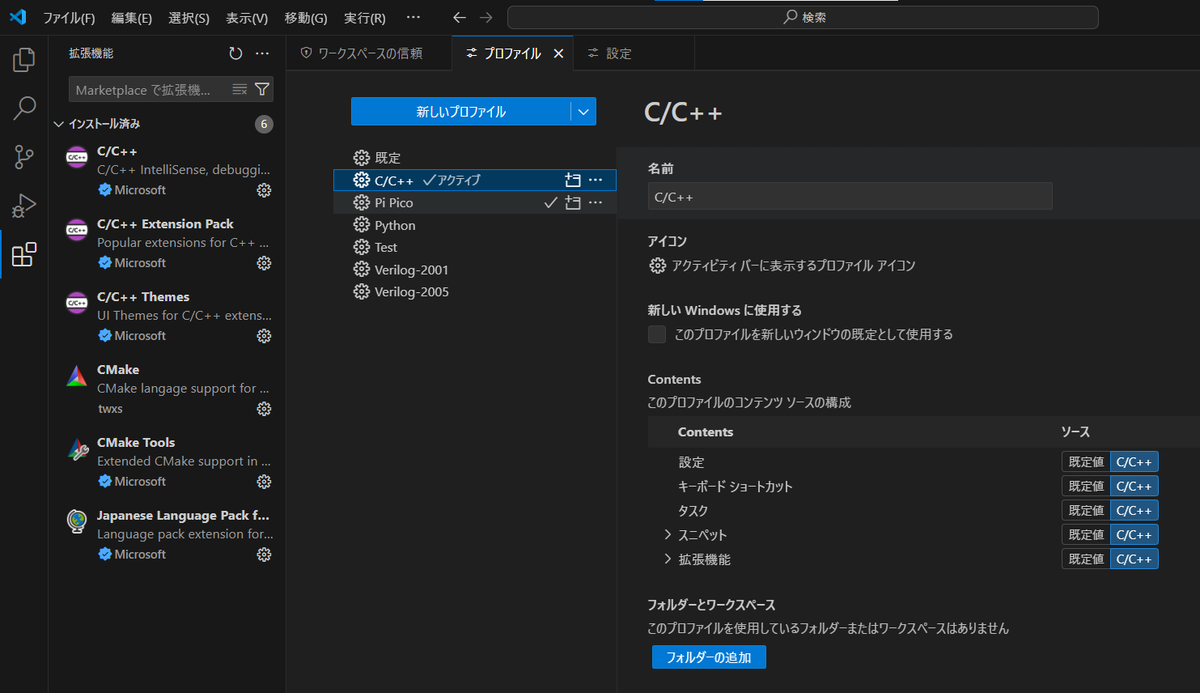This screenshot has height=693, width=1200.
Task: Expand the スニペット contents row
Action: pos(668,535)
